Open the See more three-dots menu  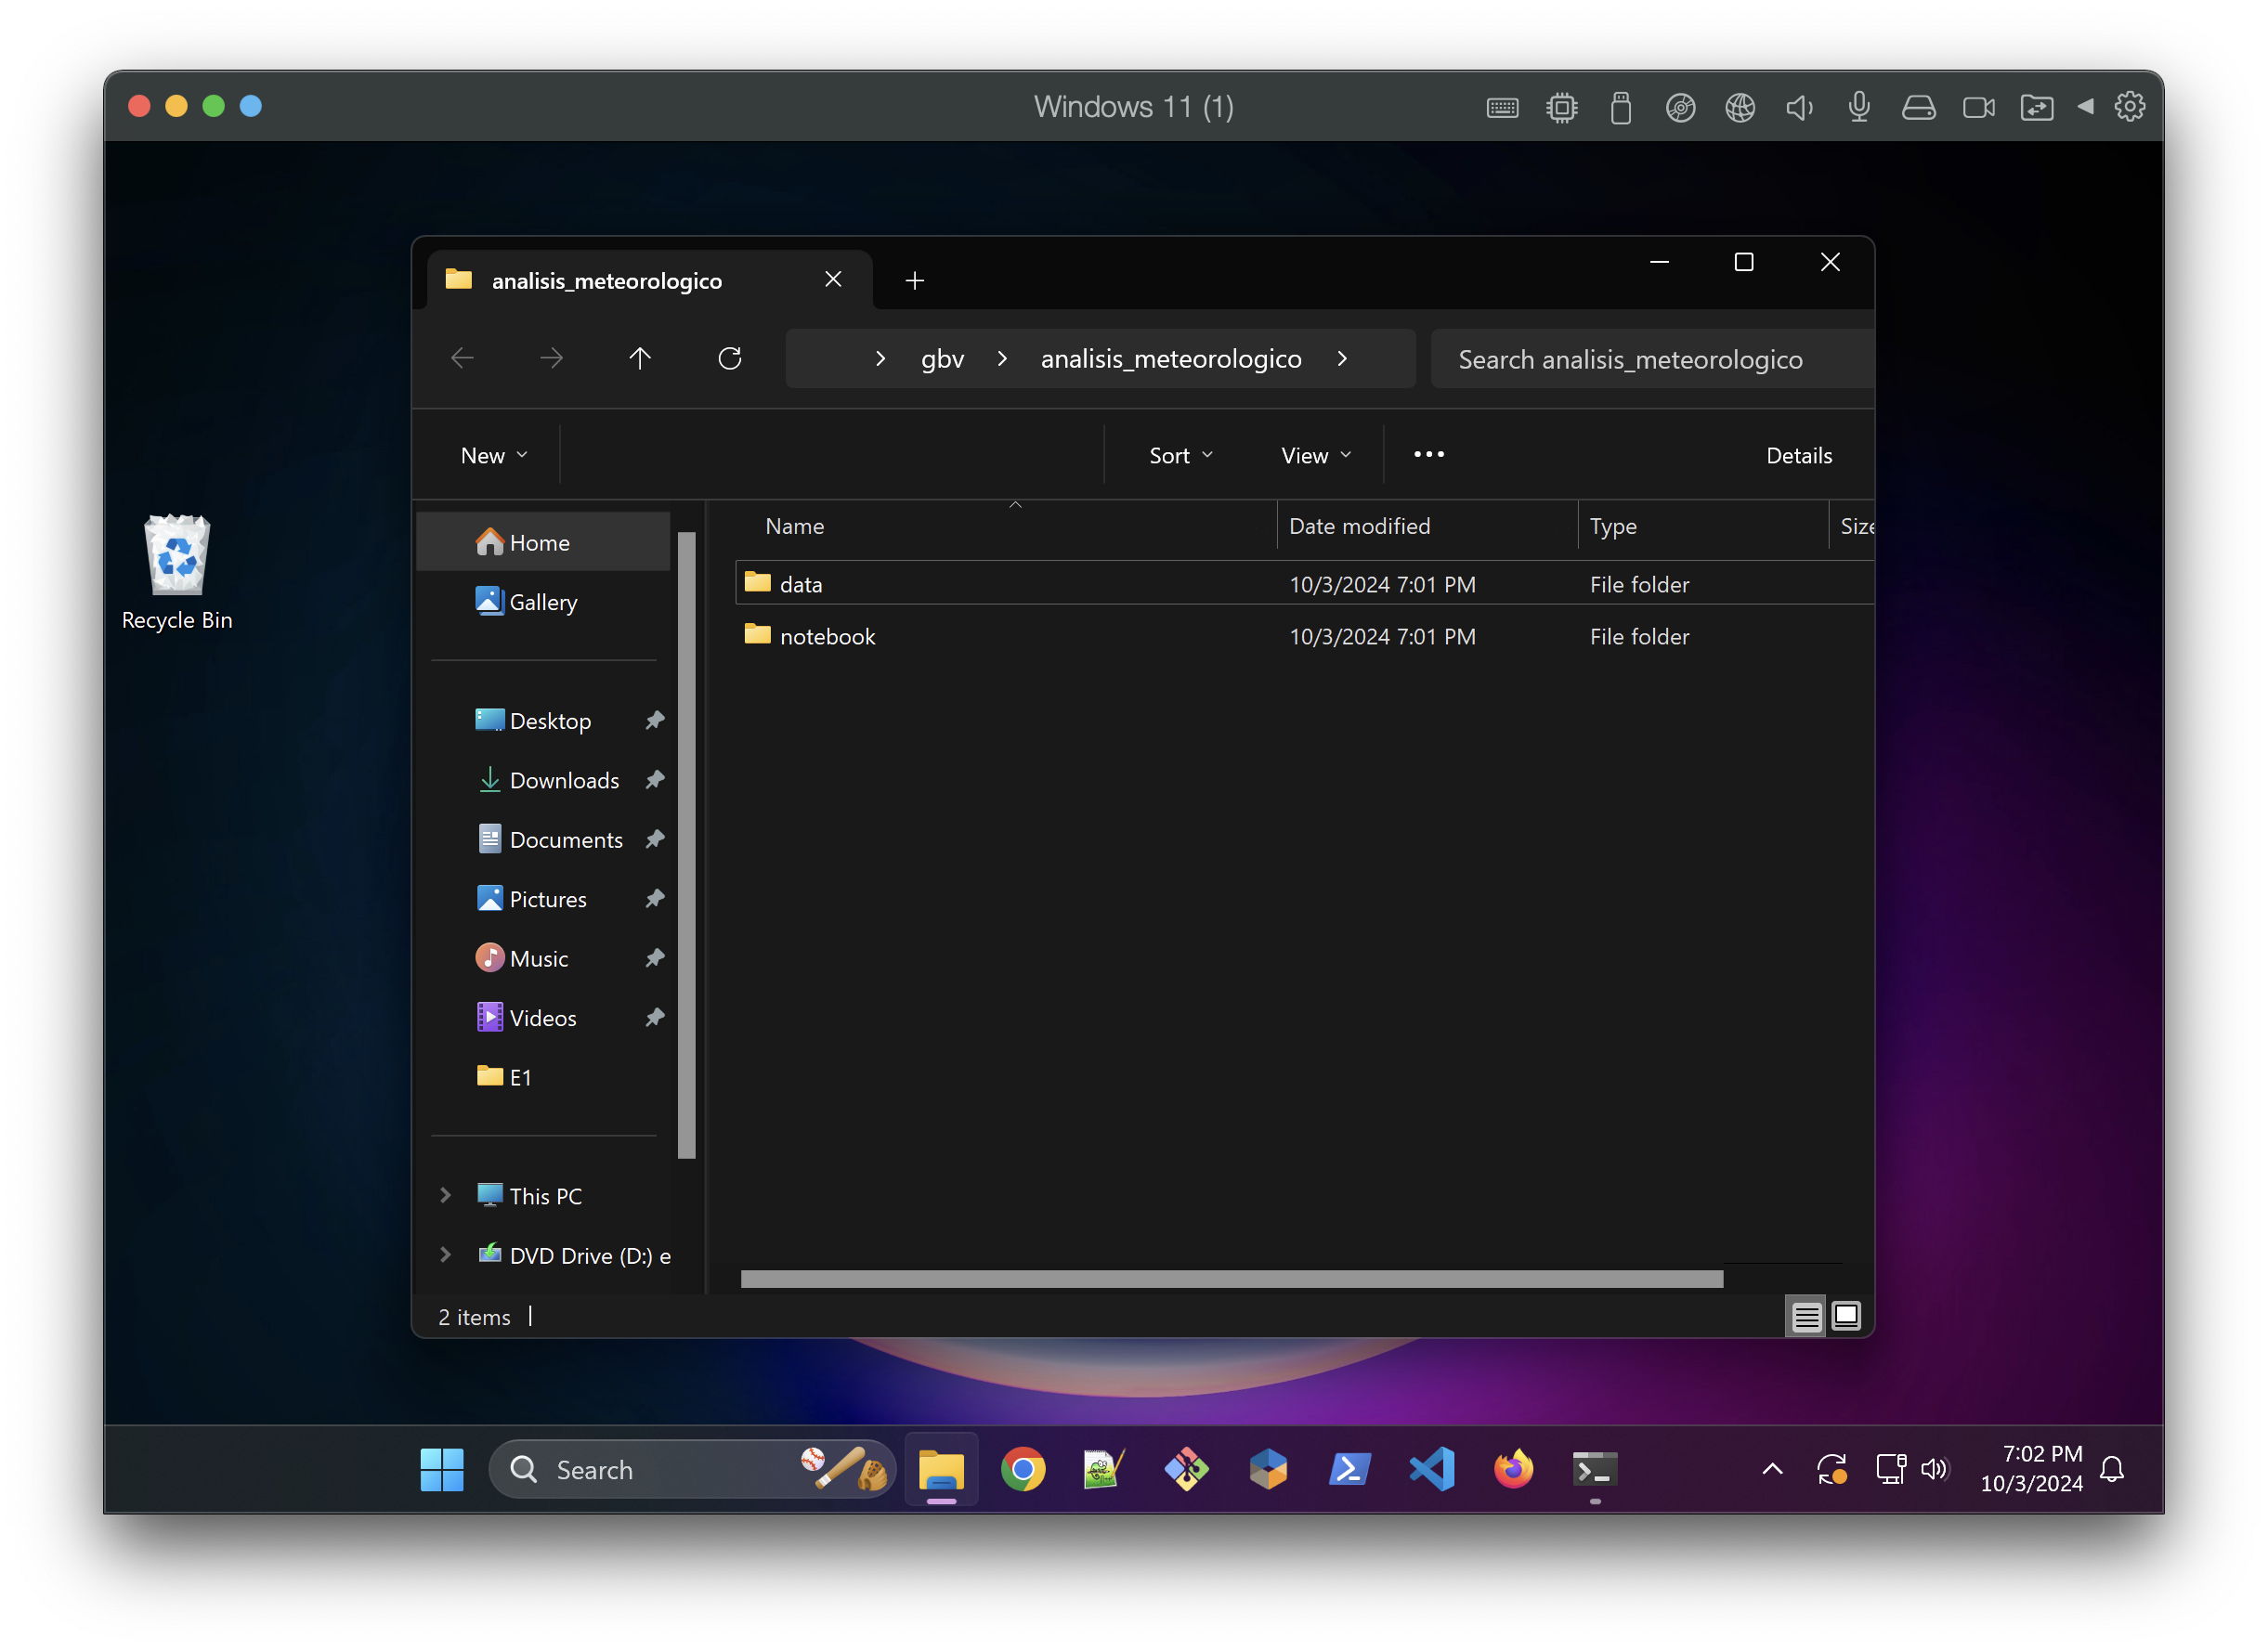[x=1428, y=455]
